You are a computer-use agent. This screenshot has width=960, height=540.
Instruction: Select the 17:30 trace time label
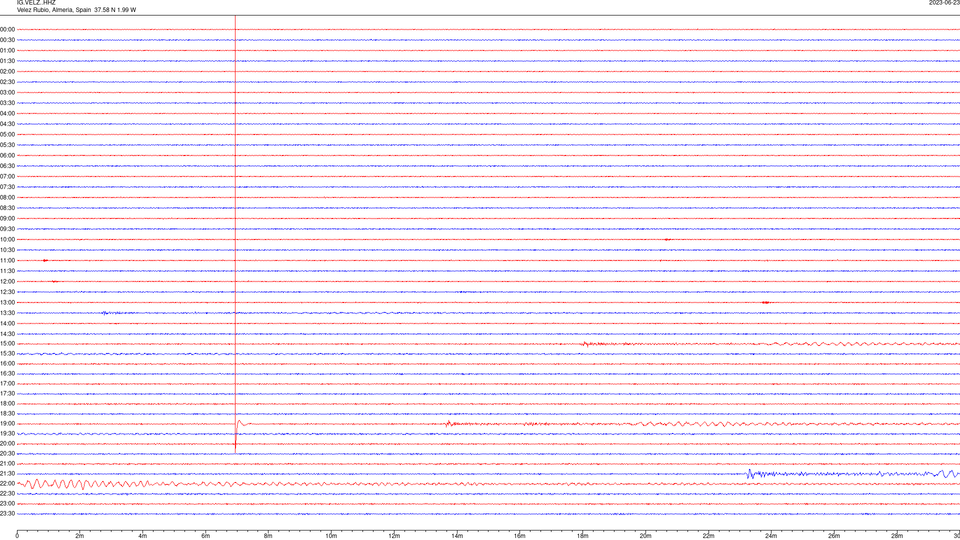point(7,394)
